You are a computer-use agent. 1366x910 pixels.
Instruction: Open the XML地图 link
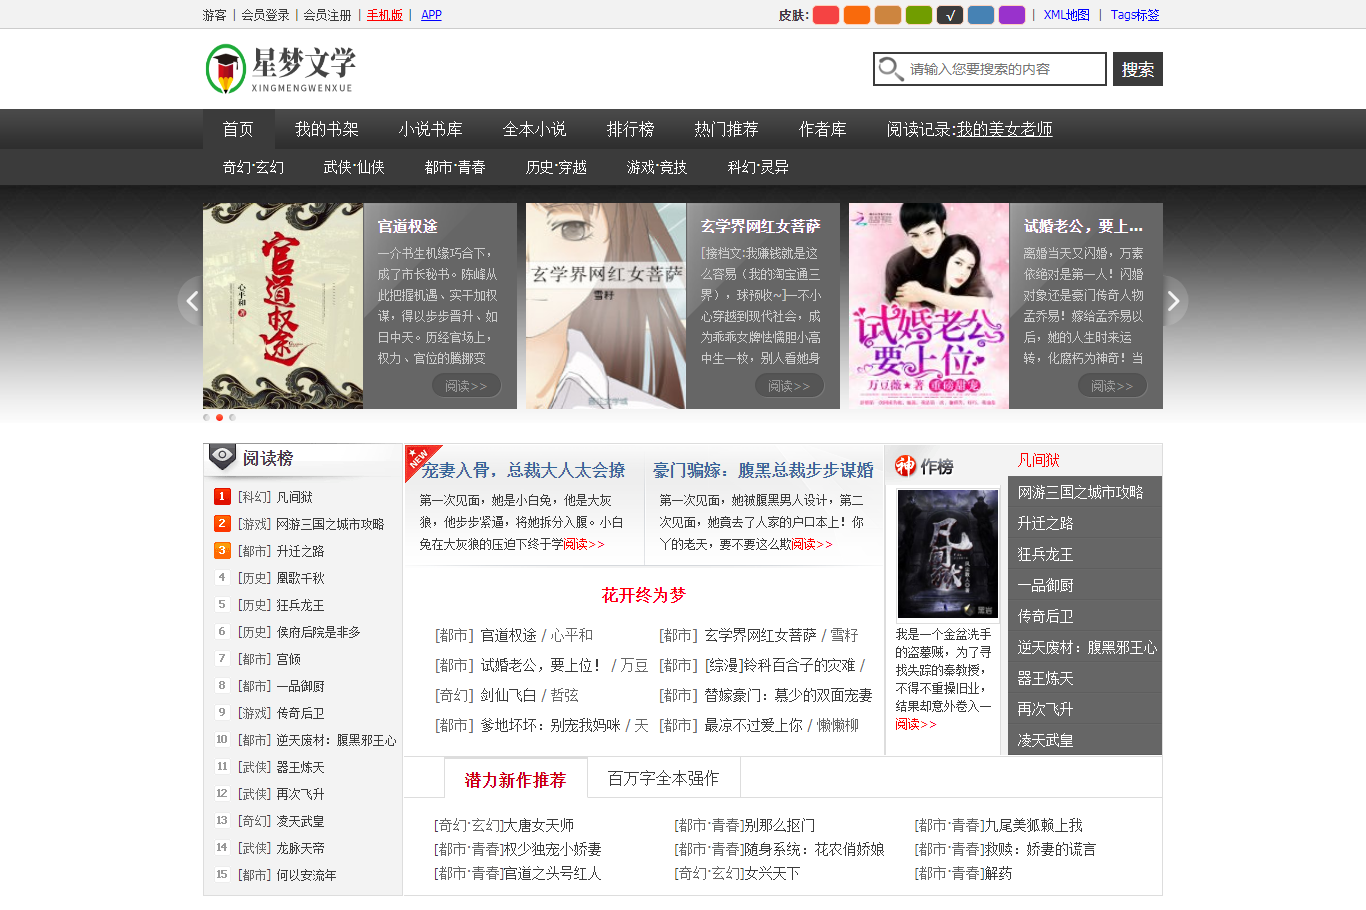[1067, 15]
